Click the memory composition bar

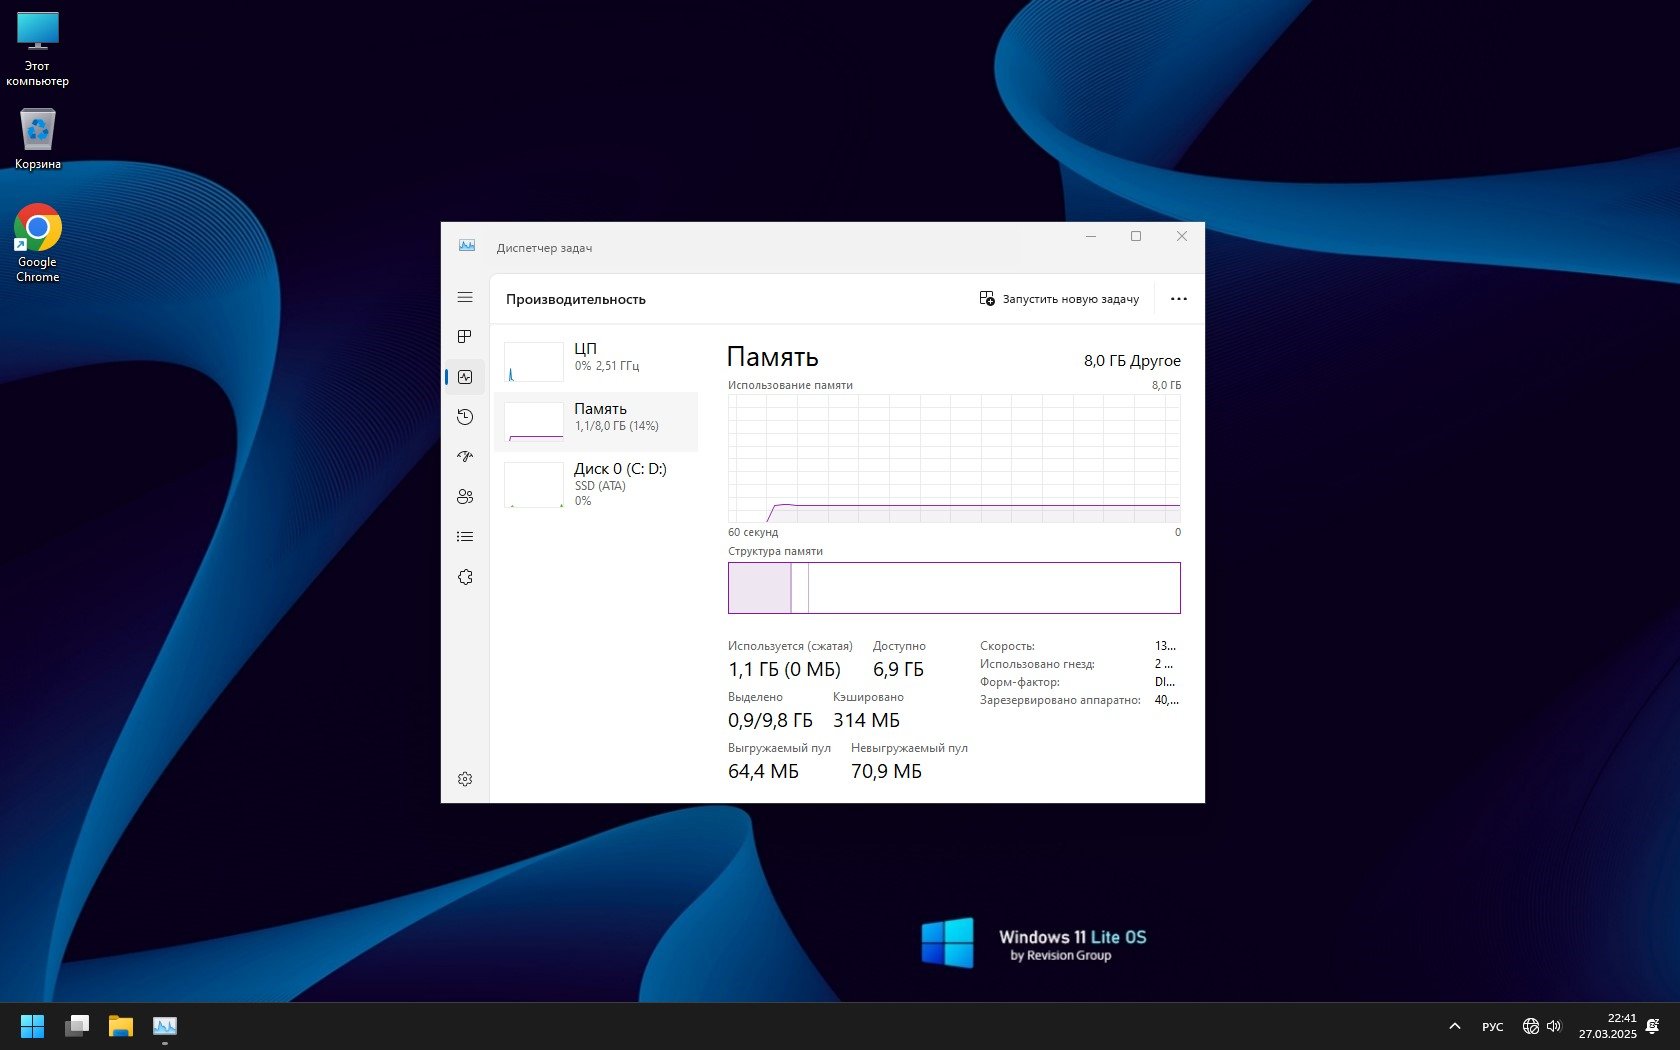pyautogui.click(x=954, y=588)
